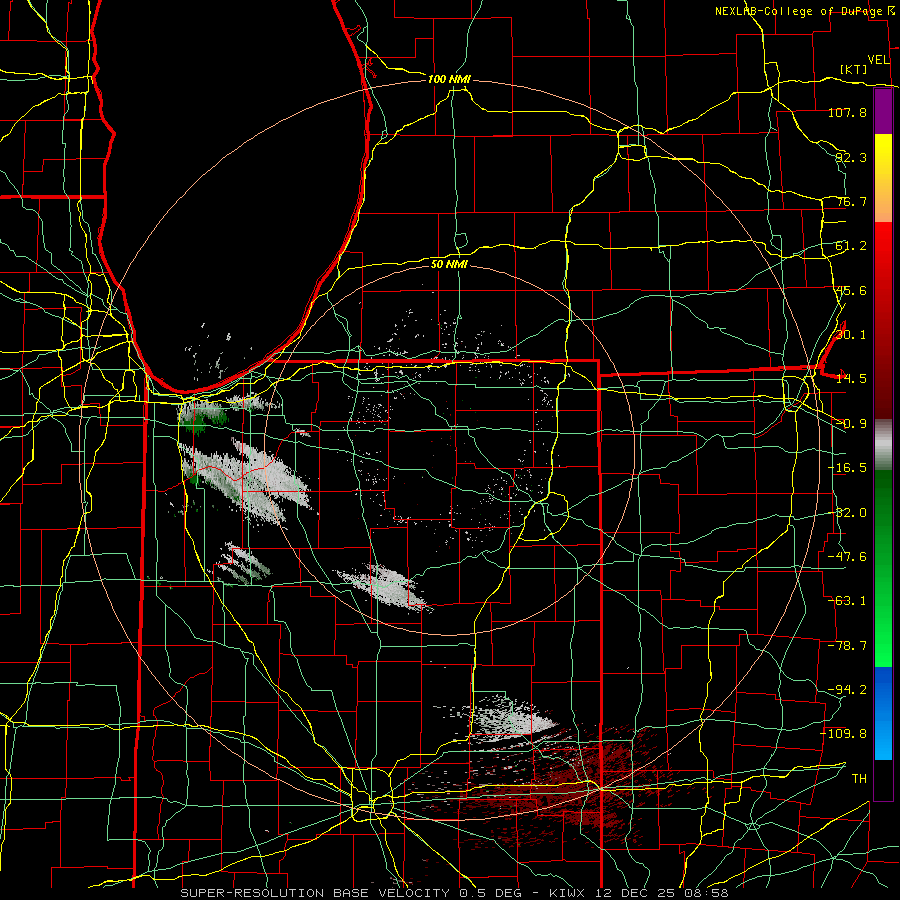Click the green segment of the color bar
900x900 pixels.
coord(883,568)
